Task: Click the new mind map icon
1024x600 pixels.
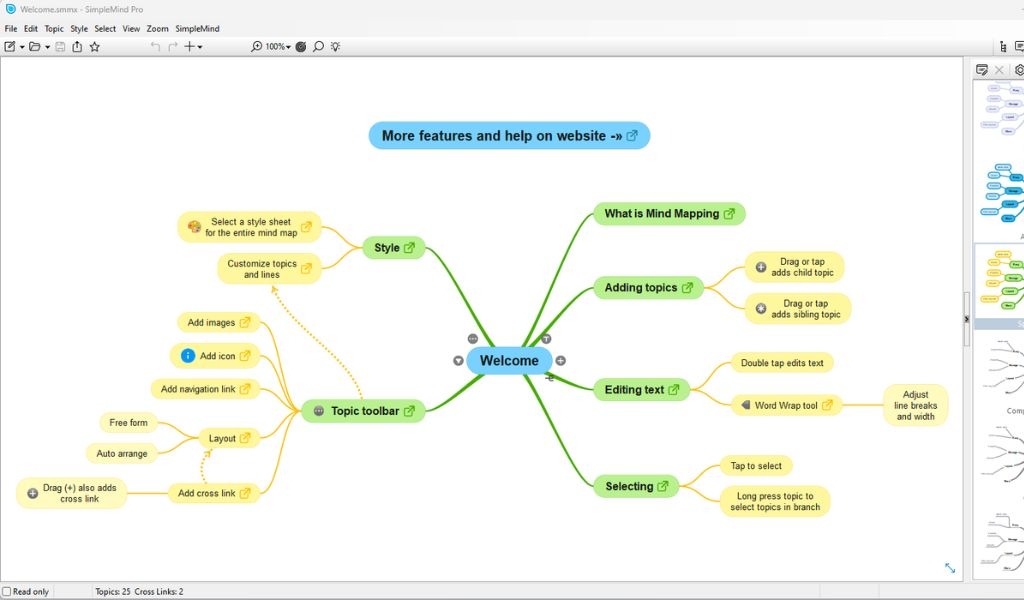Action: tap(10, 46)
